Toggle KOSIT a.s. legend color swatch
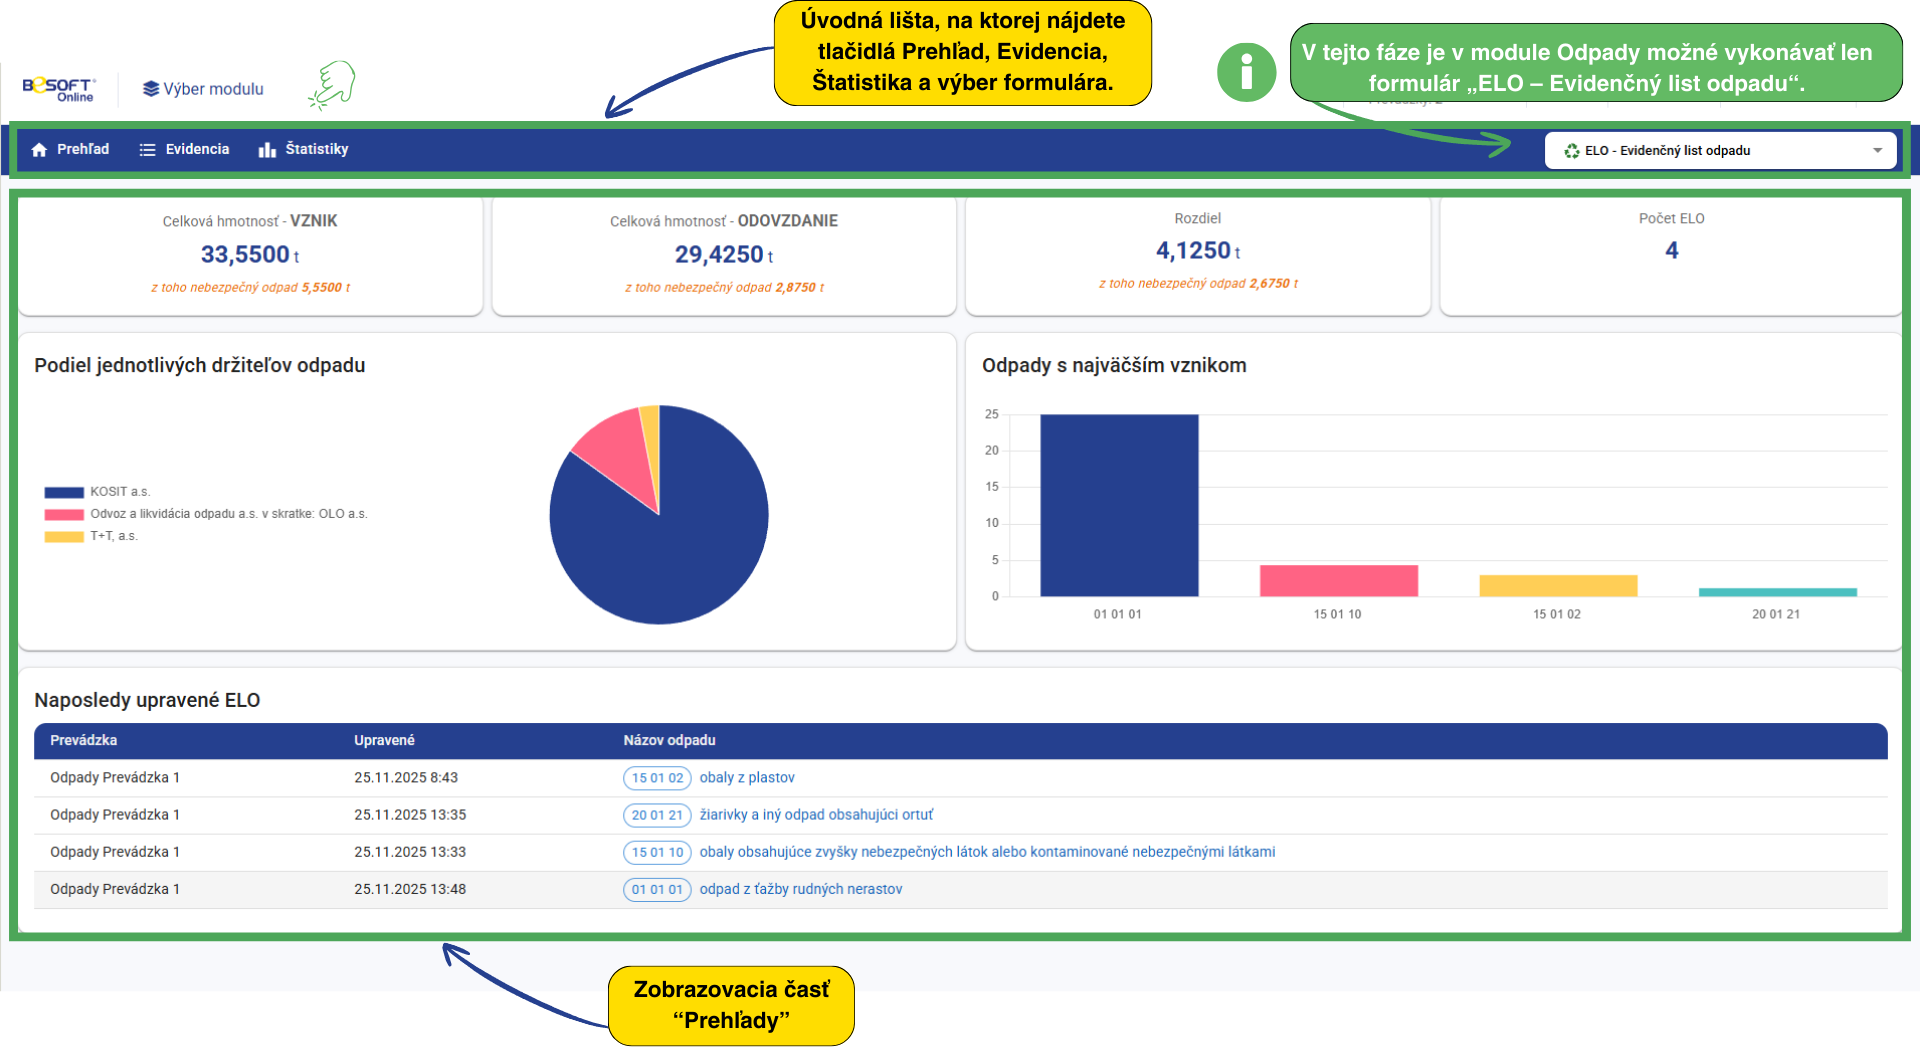 point(64,492)
